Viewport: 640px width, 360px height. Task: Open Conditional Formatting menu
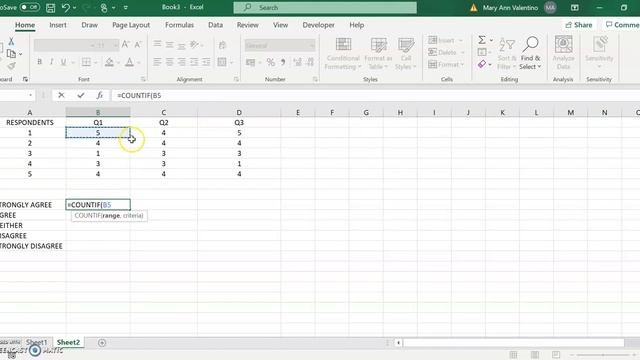click(x=343, y=53)
